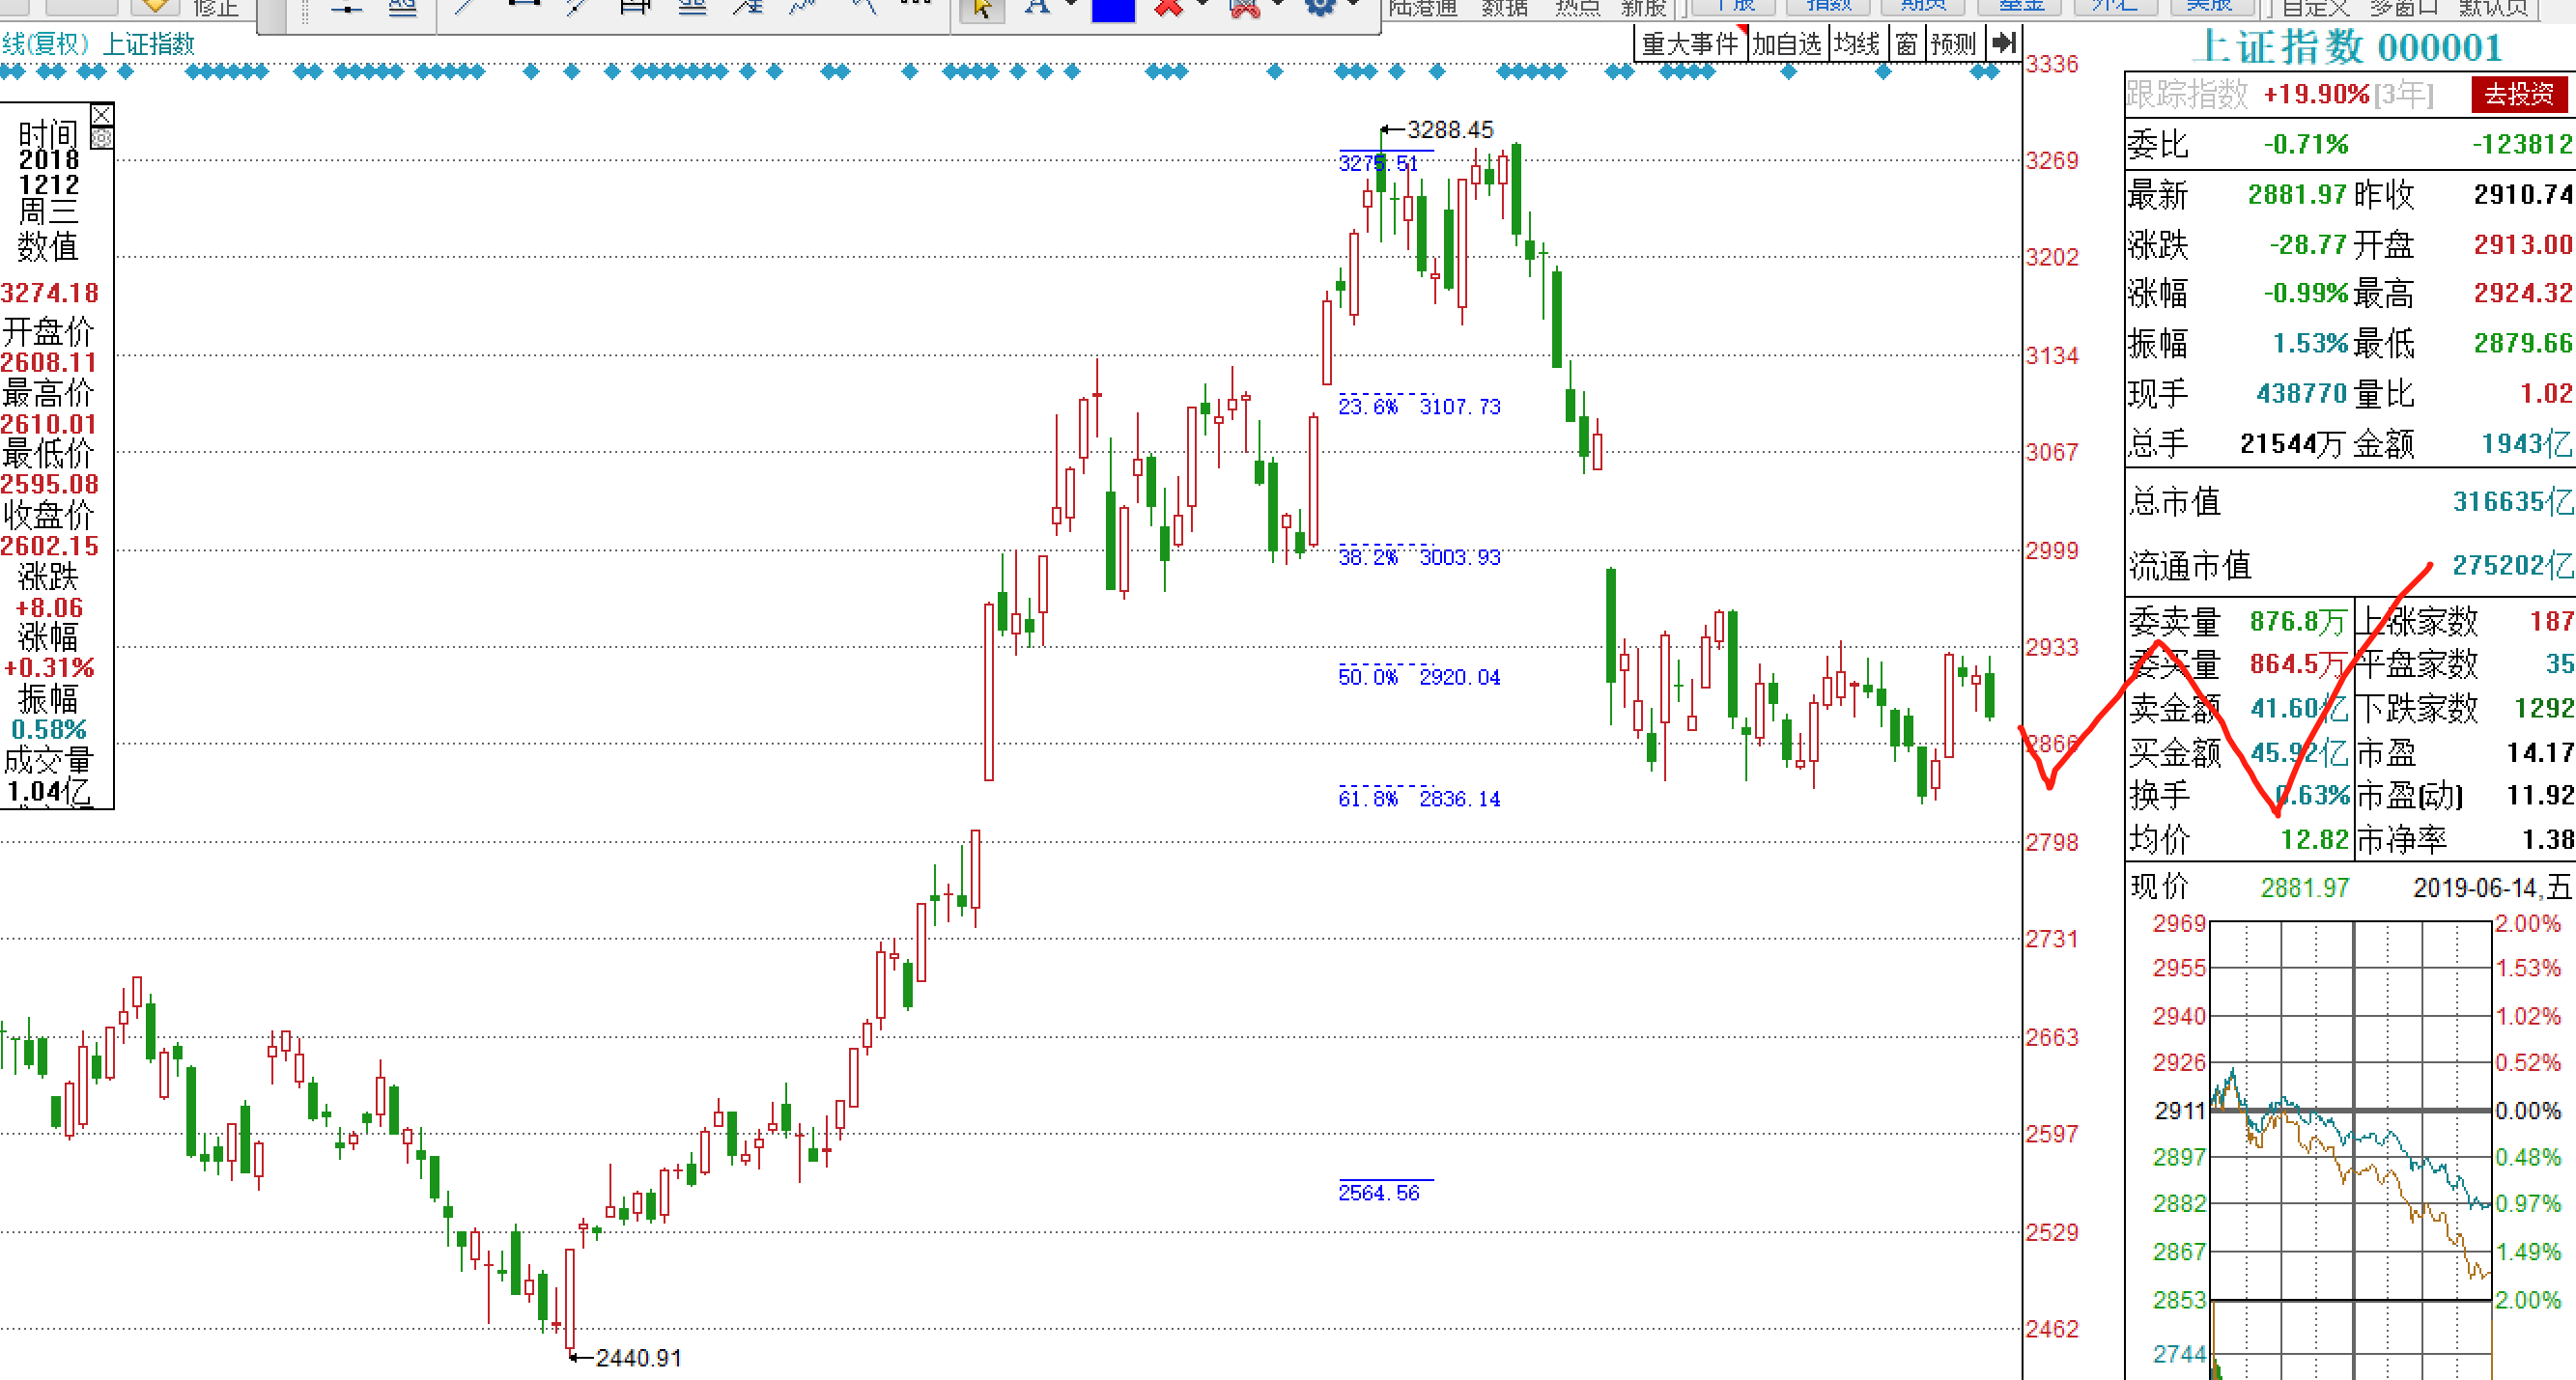Click the jump-to-latest arrow icon

pos(2003,43)
